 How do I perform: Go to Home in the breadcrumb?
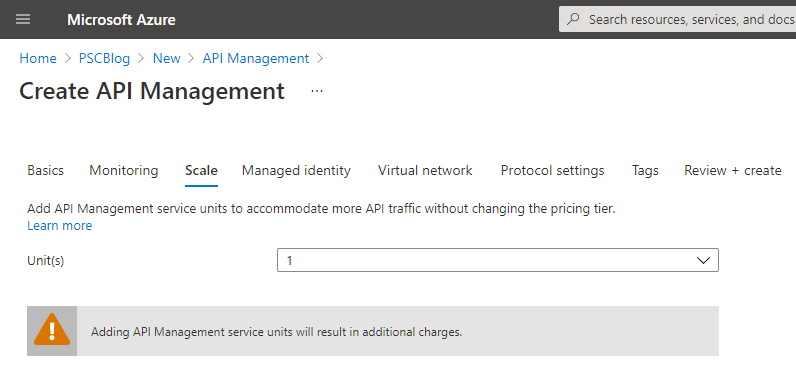[38, 58]
